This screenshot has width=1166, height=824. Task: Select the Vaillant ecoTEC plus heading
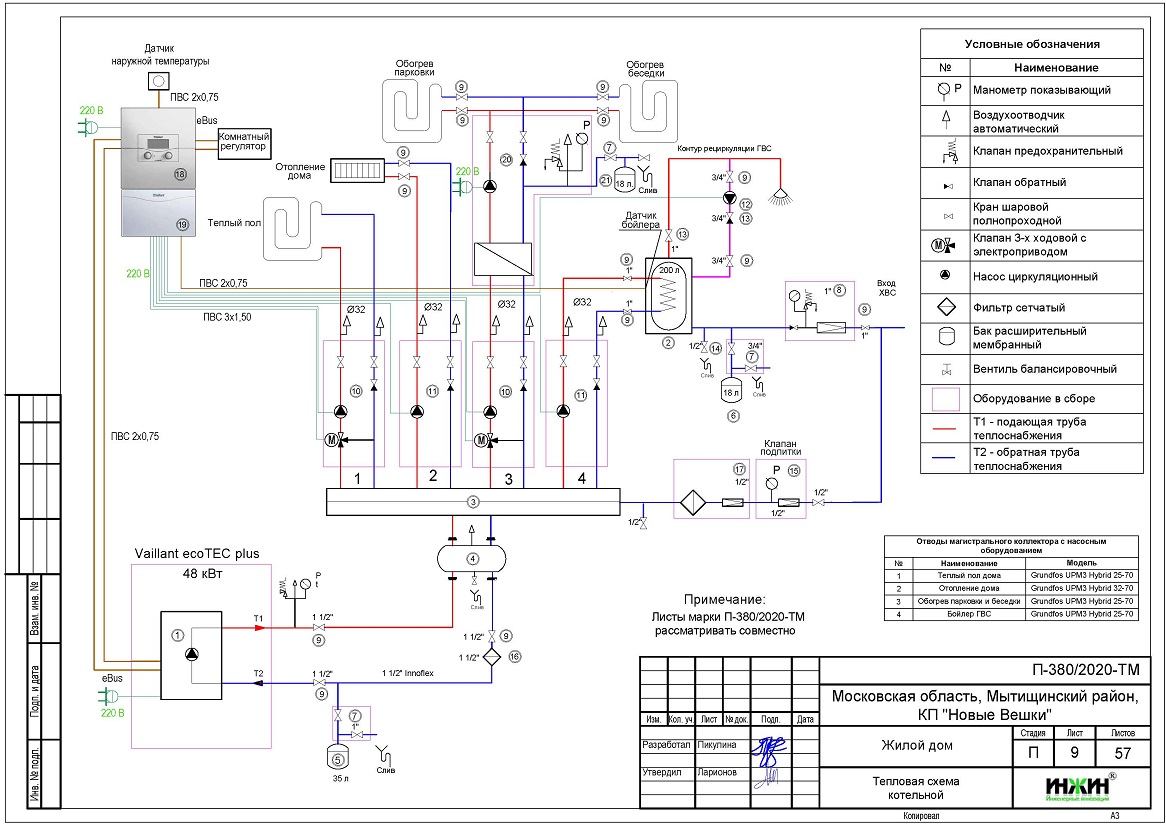(202, 554)
